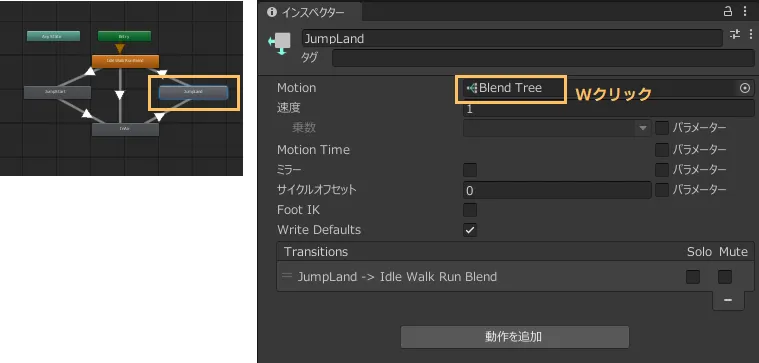Click the Motion Time label
The image size is (759, 363).
point(313,150)
